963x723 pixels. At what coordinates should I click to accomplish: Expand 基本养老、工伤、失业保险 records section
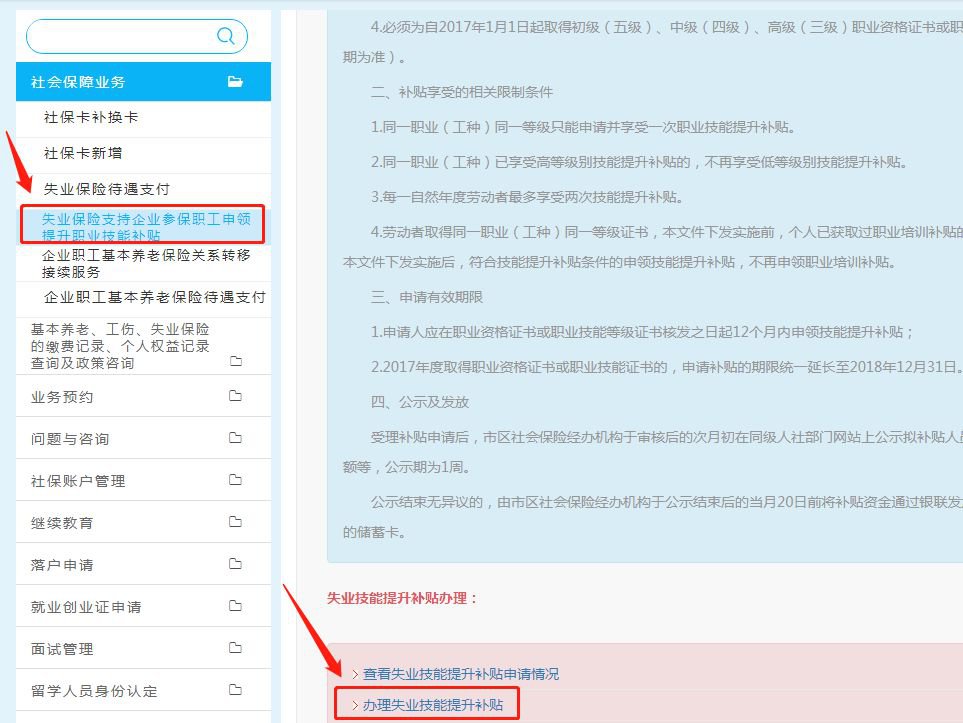(x=120, y=346)
